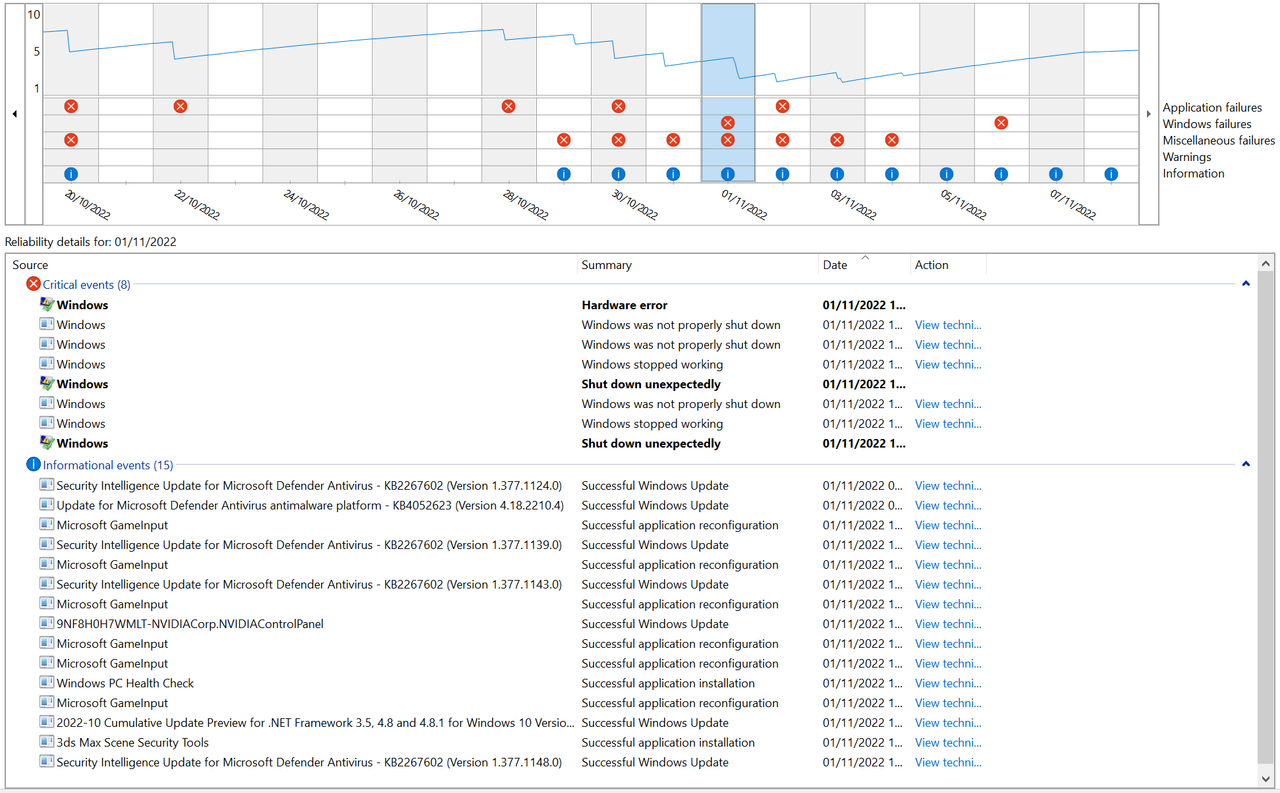The width and height of the screenshot is (1280, 793).
Task: Open View technical details for Security Intelligence version 1.377.1143.0
Action: 948,585
